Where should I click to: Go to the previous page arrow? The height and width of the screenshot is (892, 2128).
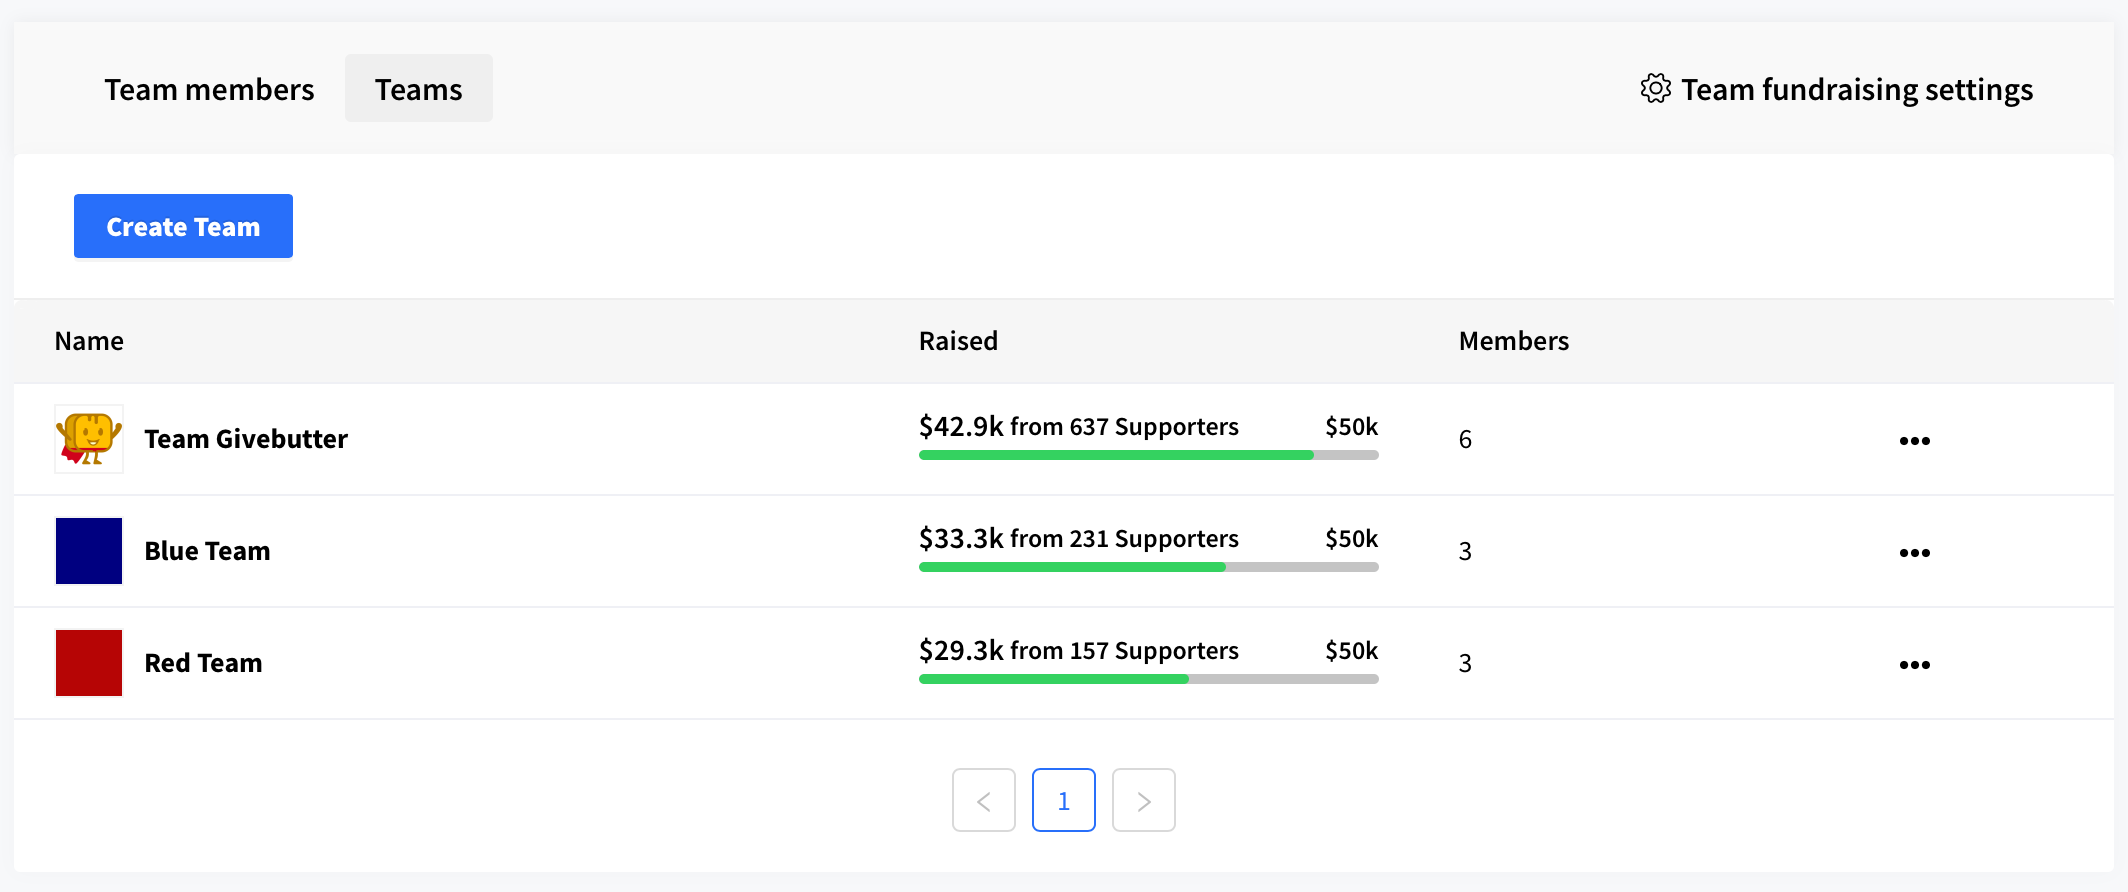(x=984, y=800)
